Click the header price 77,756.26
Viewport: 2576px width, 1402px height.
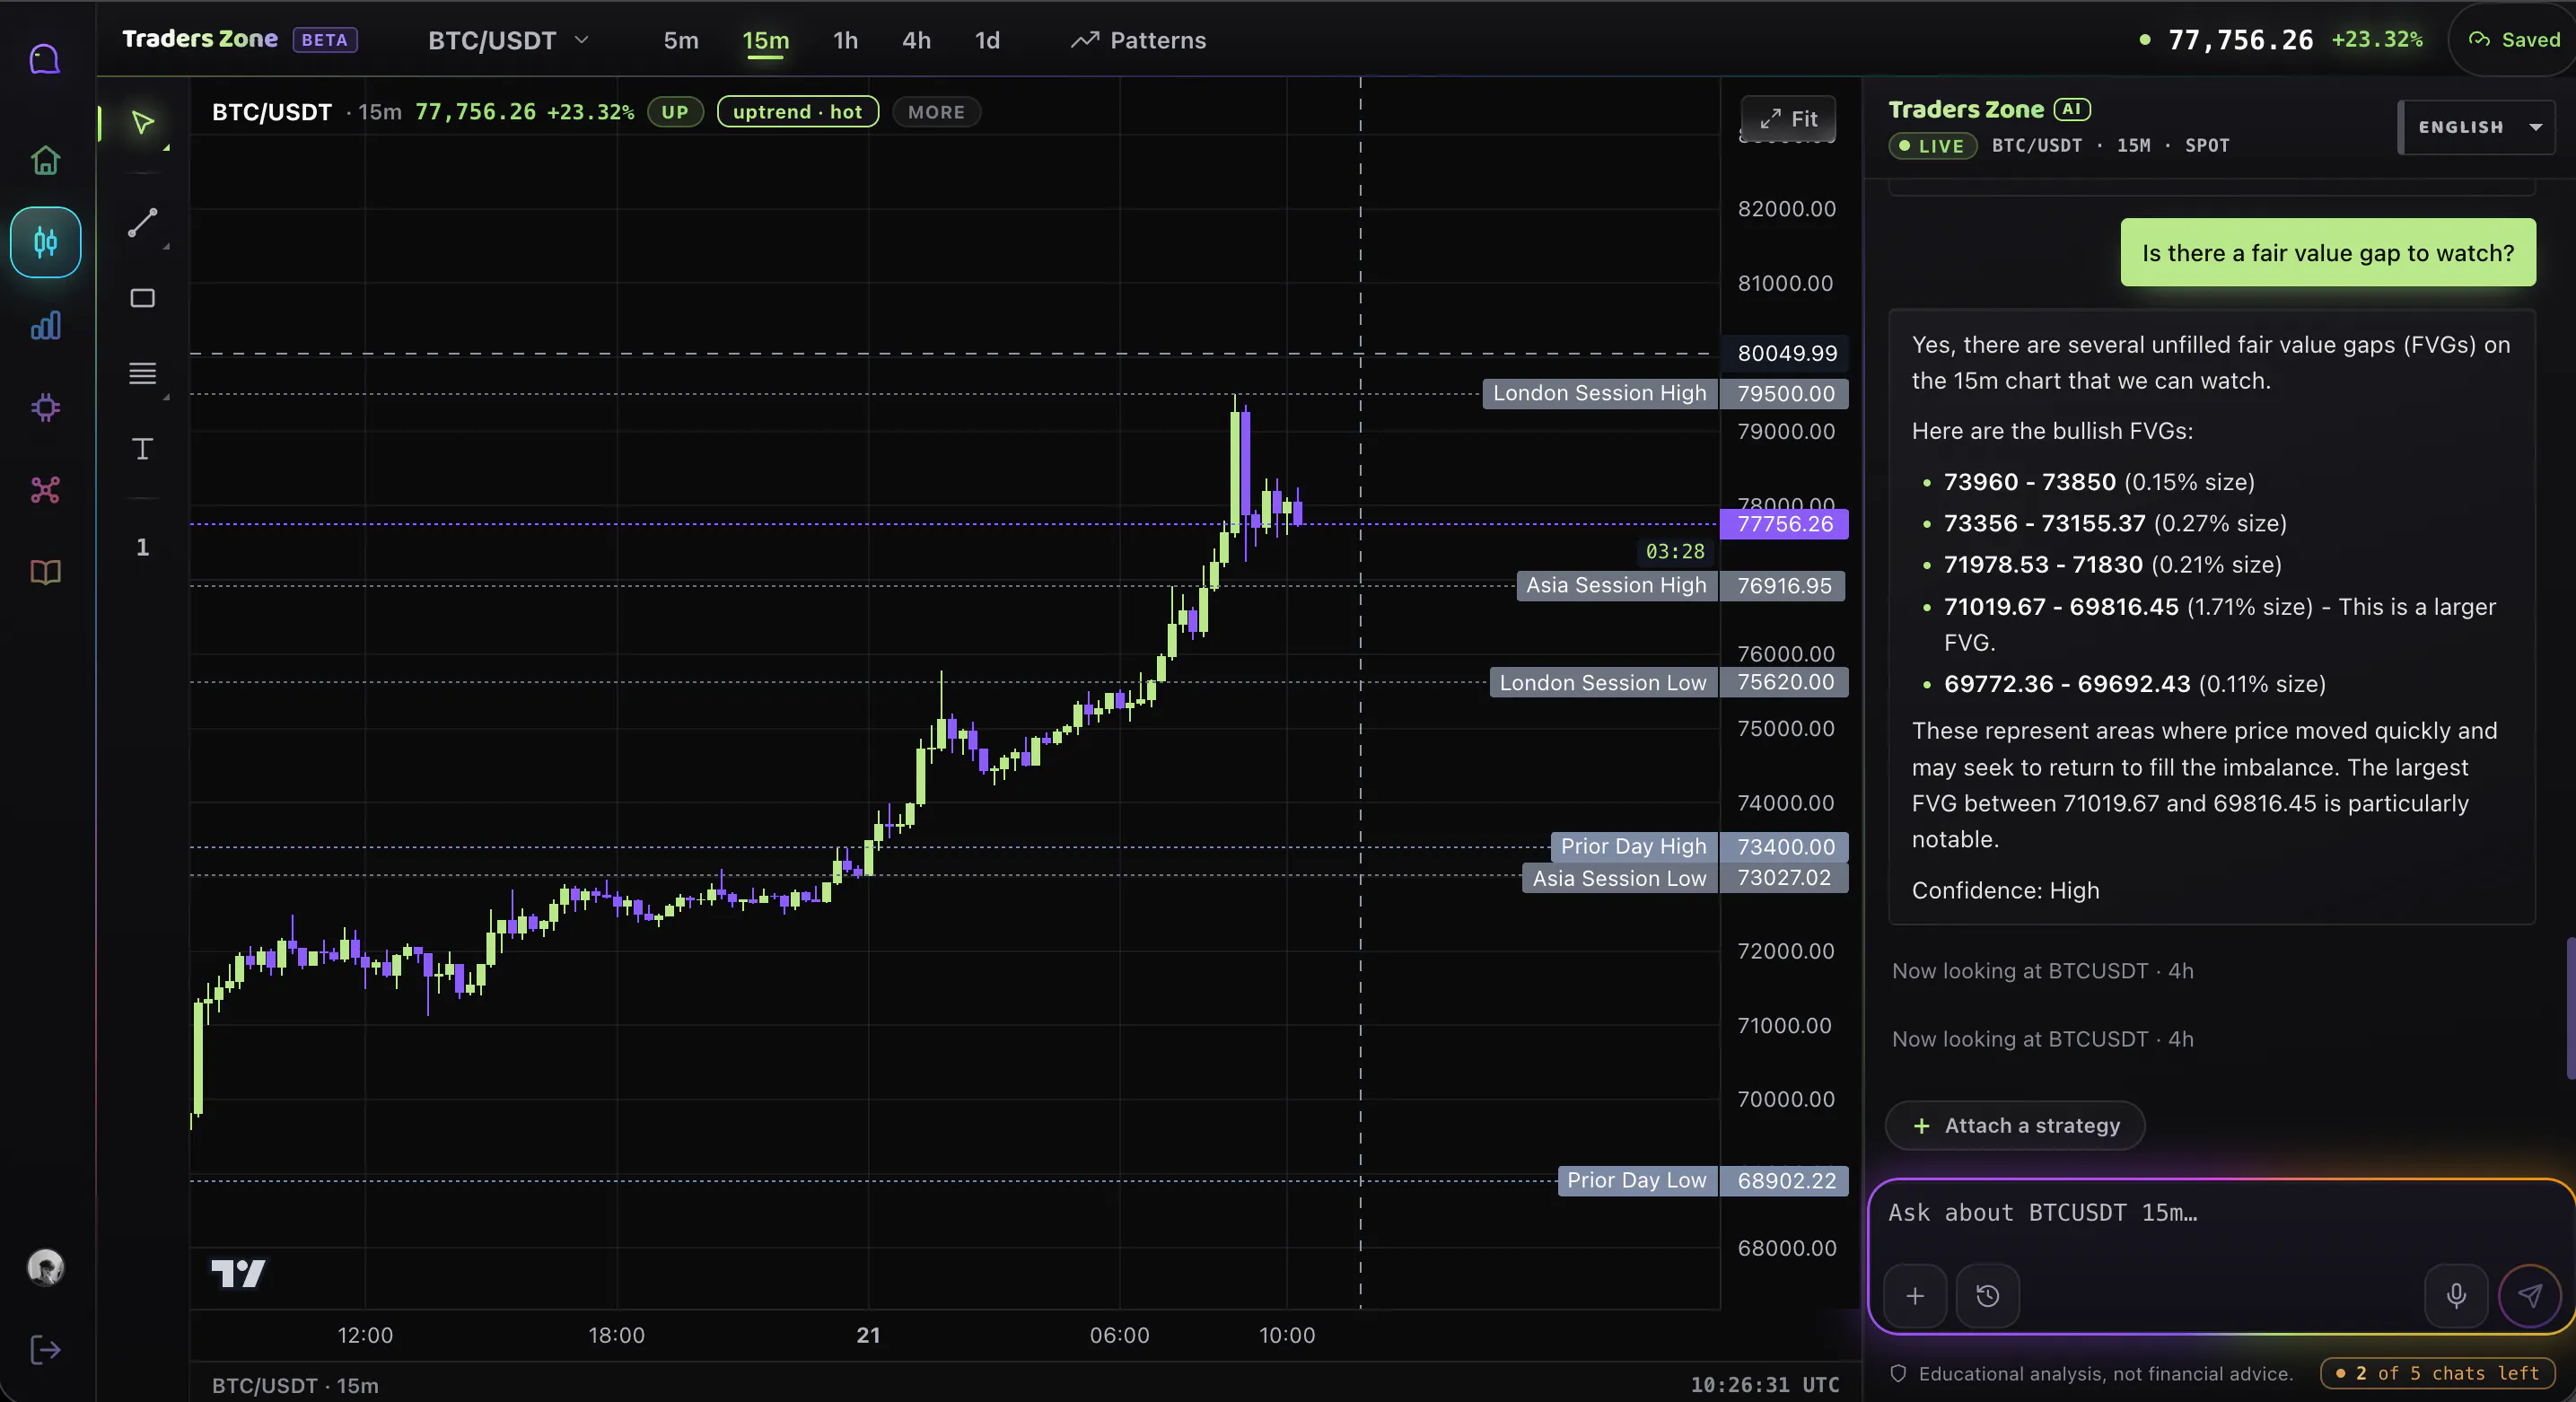pos(2240,40)
